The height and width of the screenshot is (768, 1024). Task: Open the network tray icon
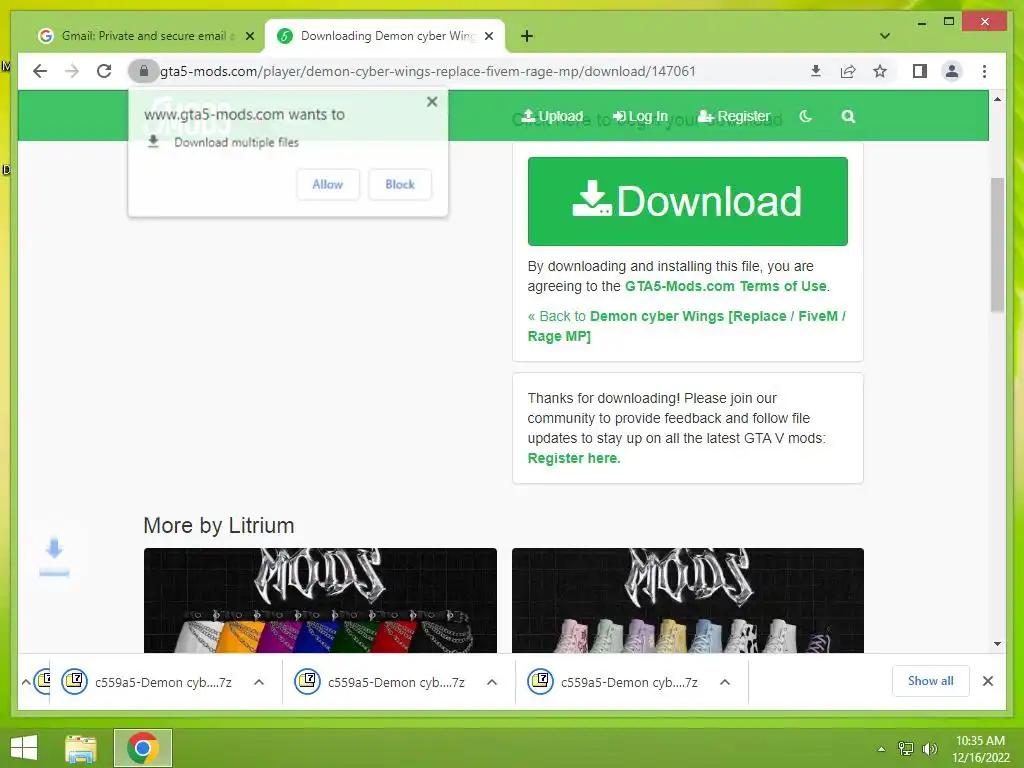(906, 748)
